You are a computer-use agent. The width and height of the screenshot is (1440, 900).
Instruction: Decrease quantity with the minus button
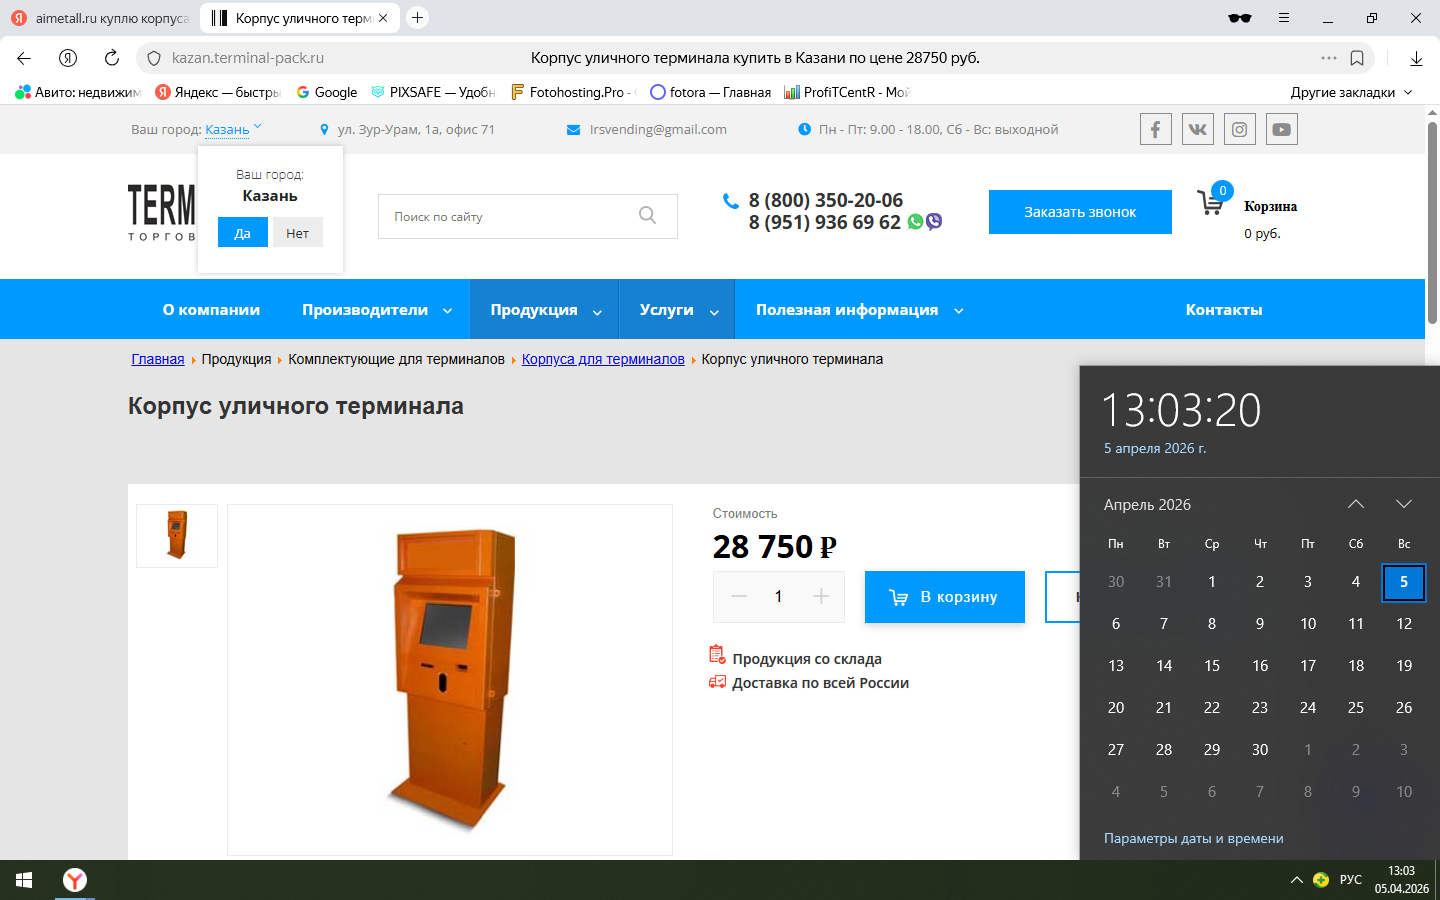point(740,597)
